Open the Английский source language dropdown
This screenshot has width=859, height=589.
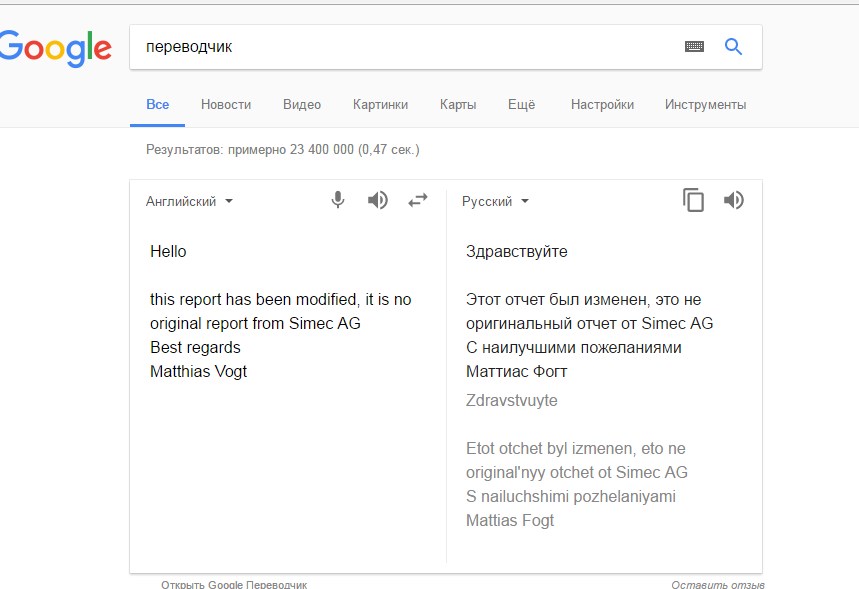[x=189, y=201]
